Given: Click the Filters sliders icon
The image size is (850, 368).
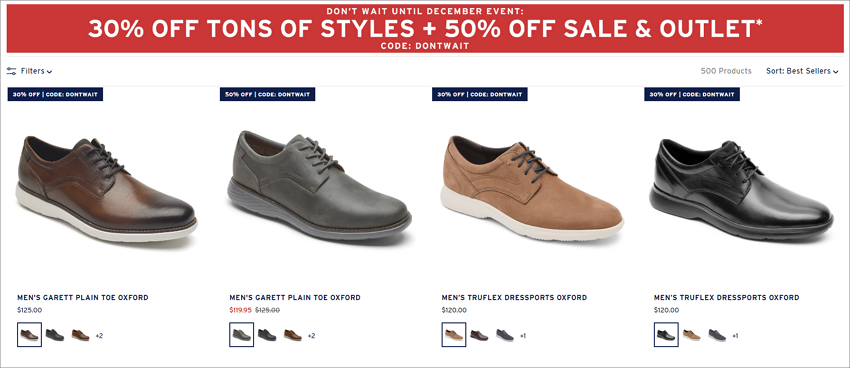Looking at the screenshot, I should 11,71.
